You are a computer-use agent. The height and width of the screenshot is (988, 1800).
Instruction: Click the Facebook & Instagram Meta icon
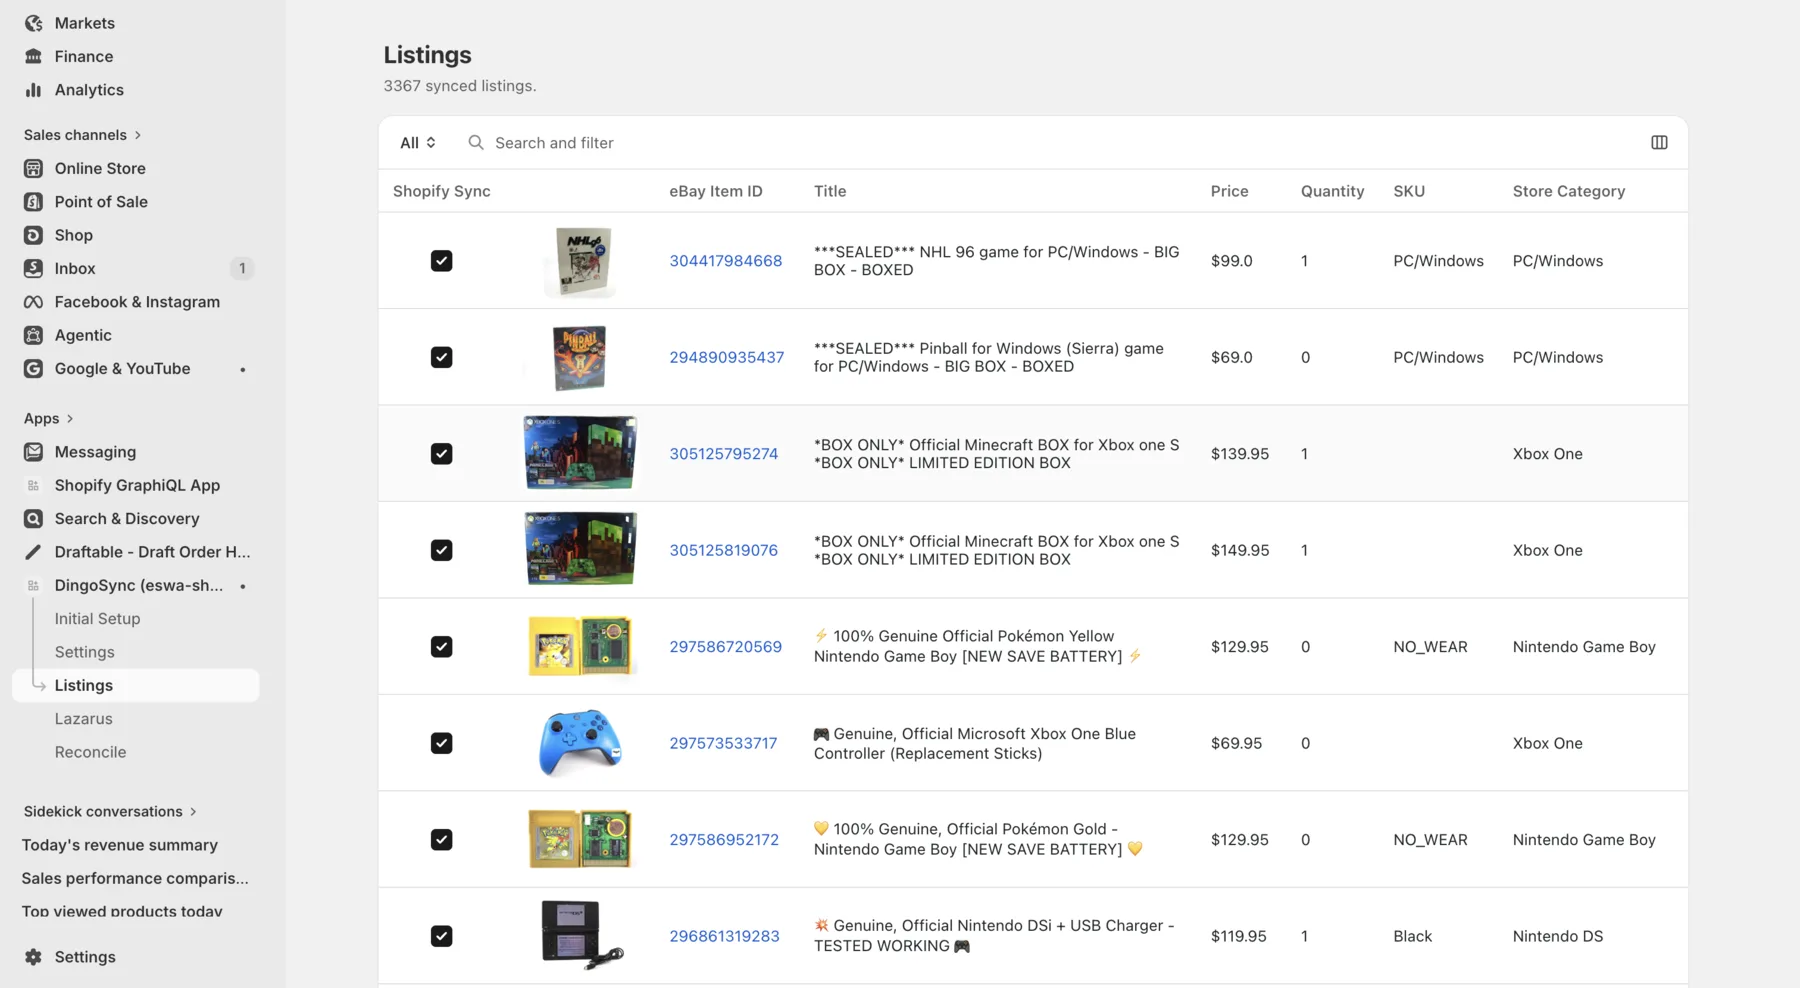click(x=33, y=302)
